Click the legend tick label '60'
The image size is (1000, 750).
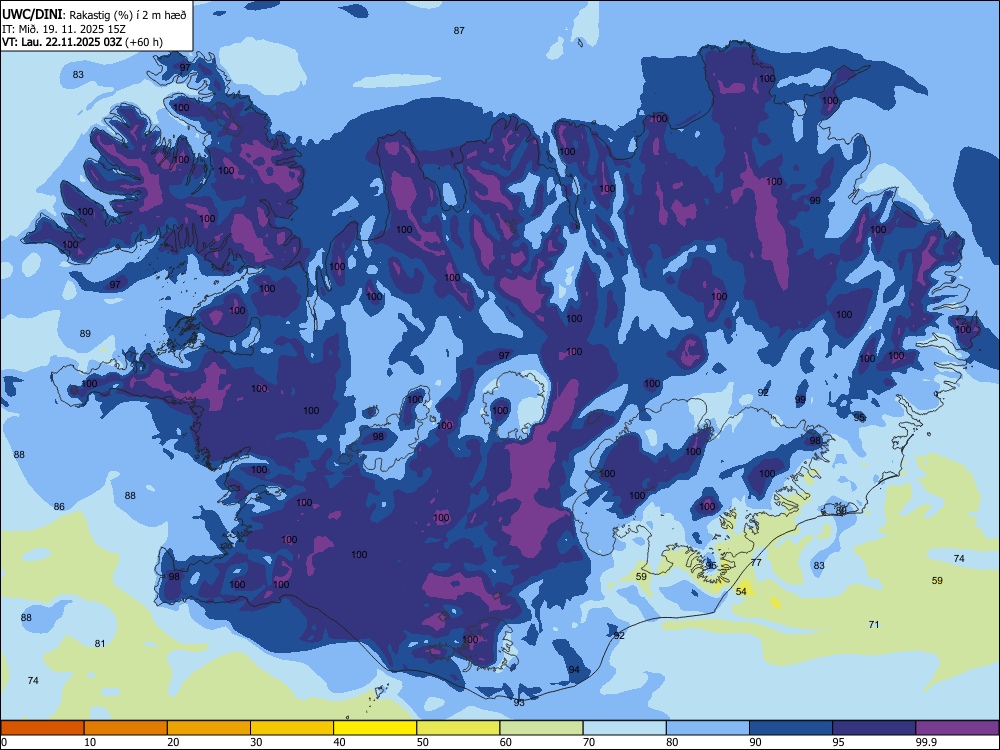tap(506, 742)
